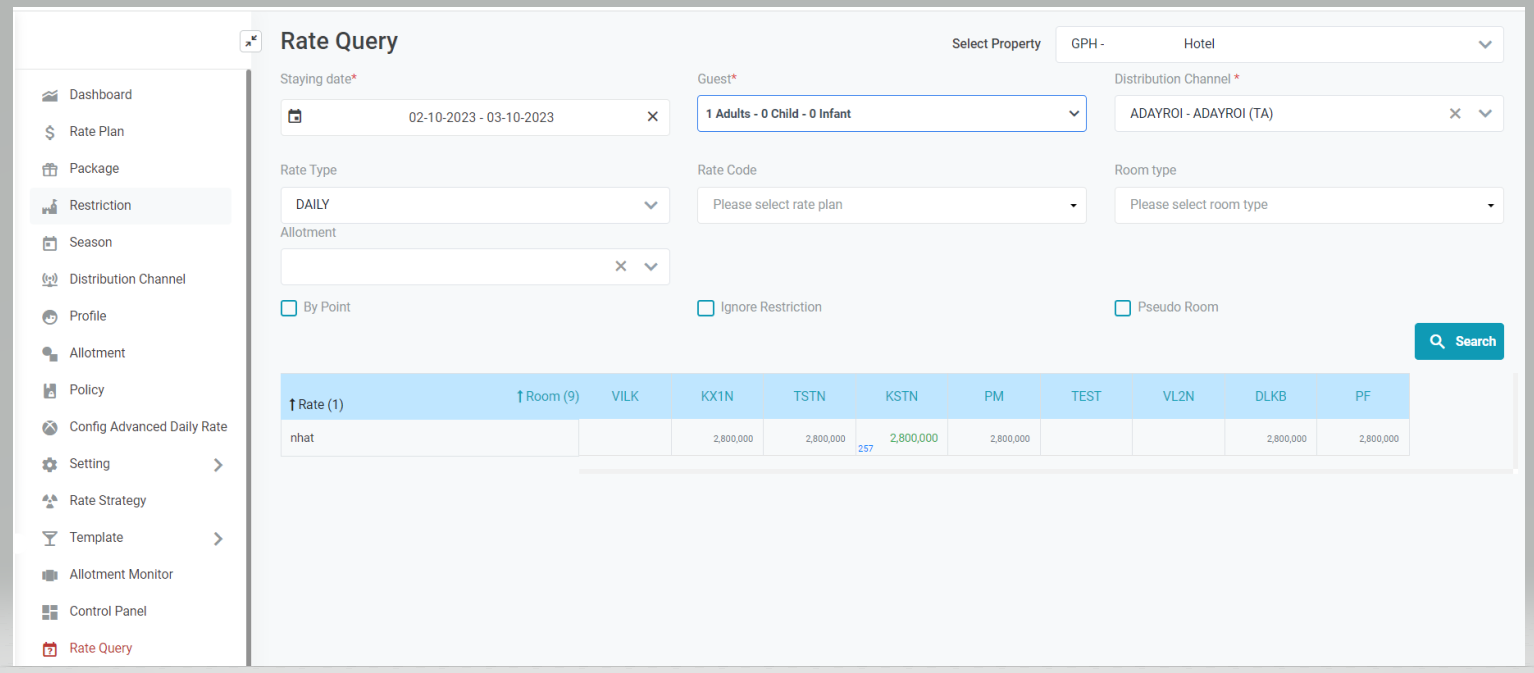Click the Rate Plan dollar icon
This screenshot has height=673, width=1534.
click(x=50, y=132)
